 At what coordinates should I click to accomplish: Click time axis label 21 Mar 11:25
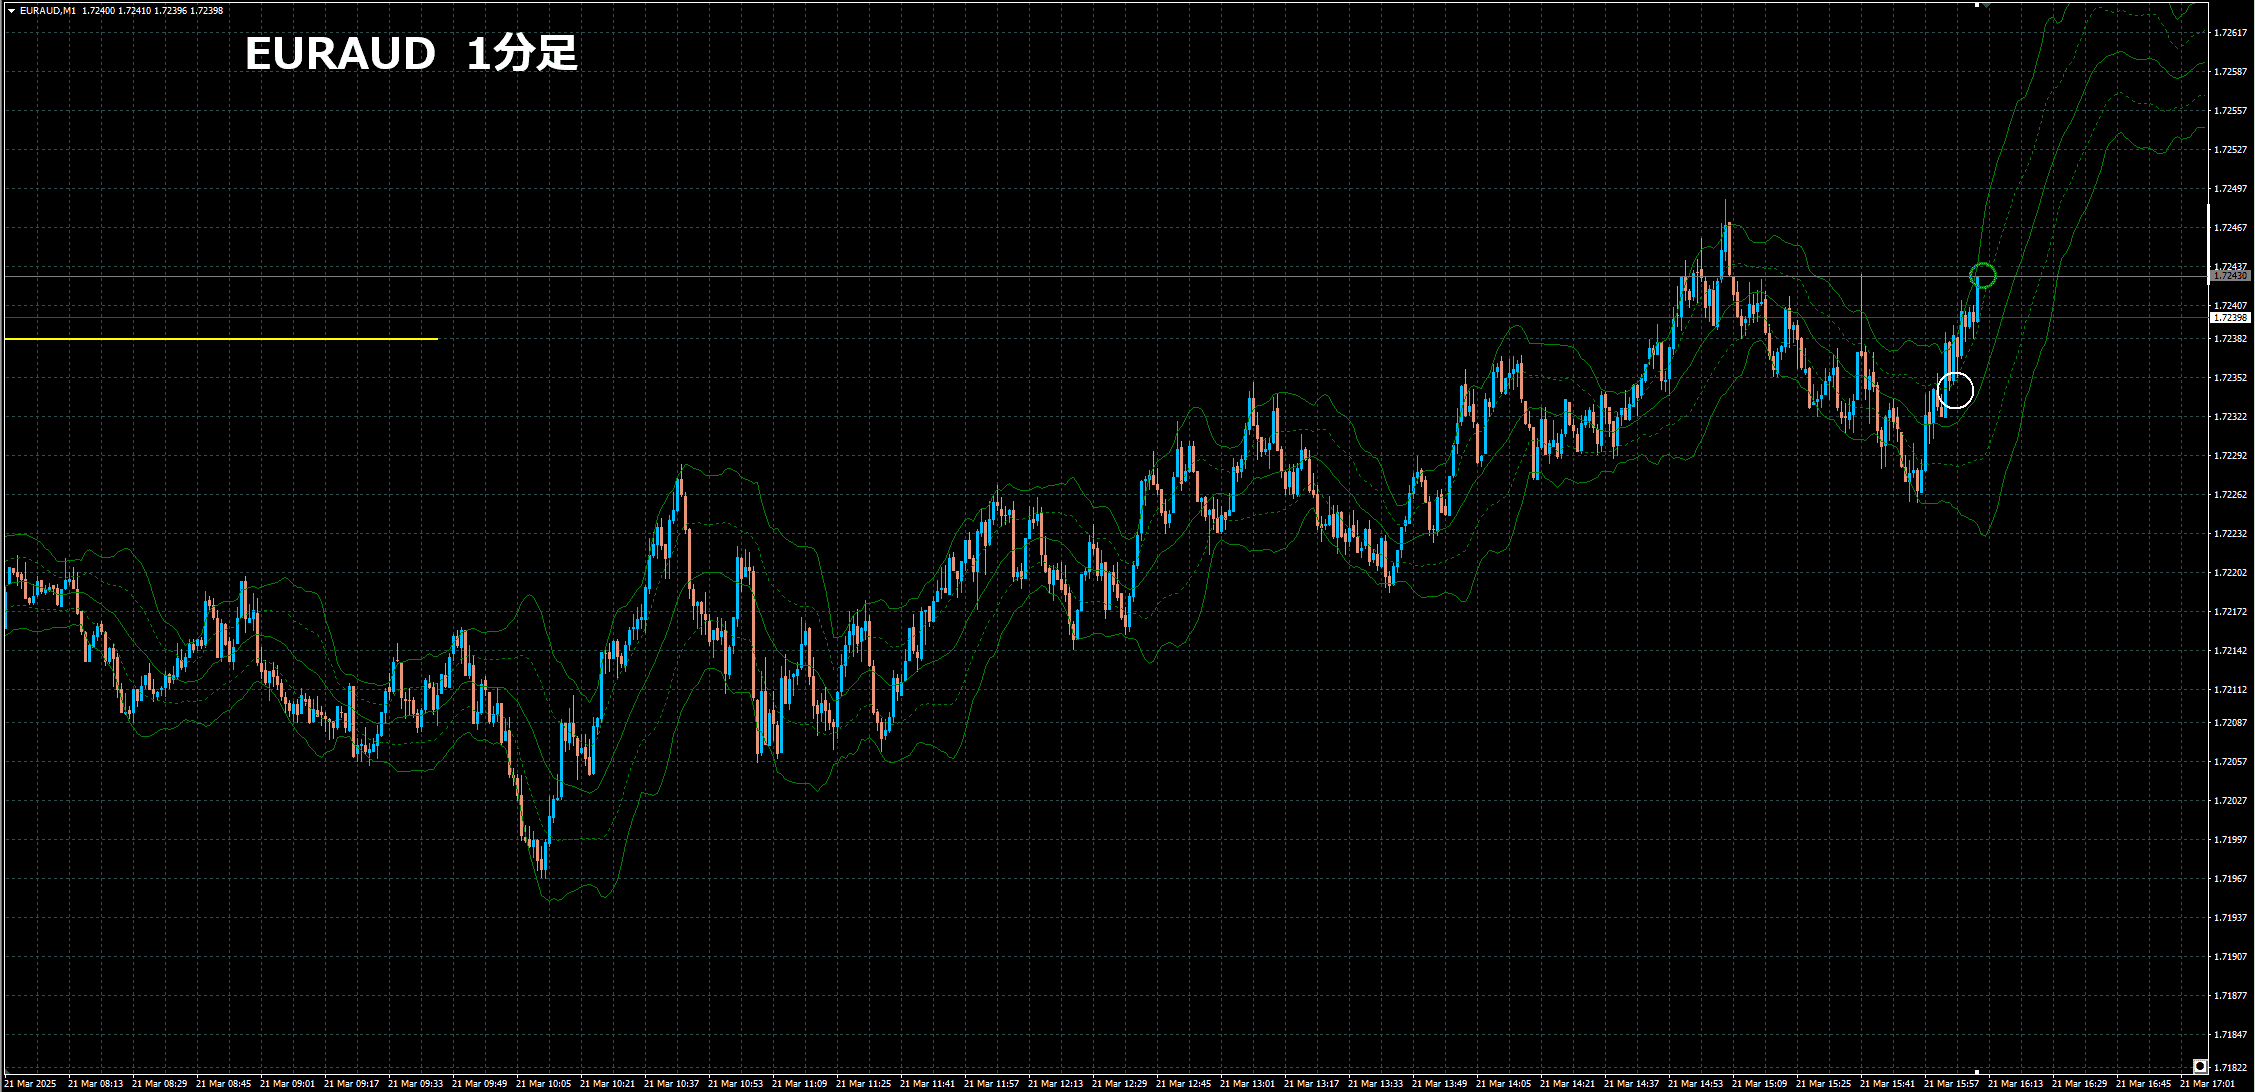coord(864,1084)
